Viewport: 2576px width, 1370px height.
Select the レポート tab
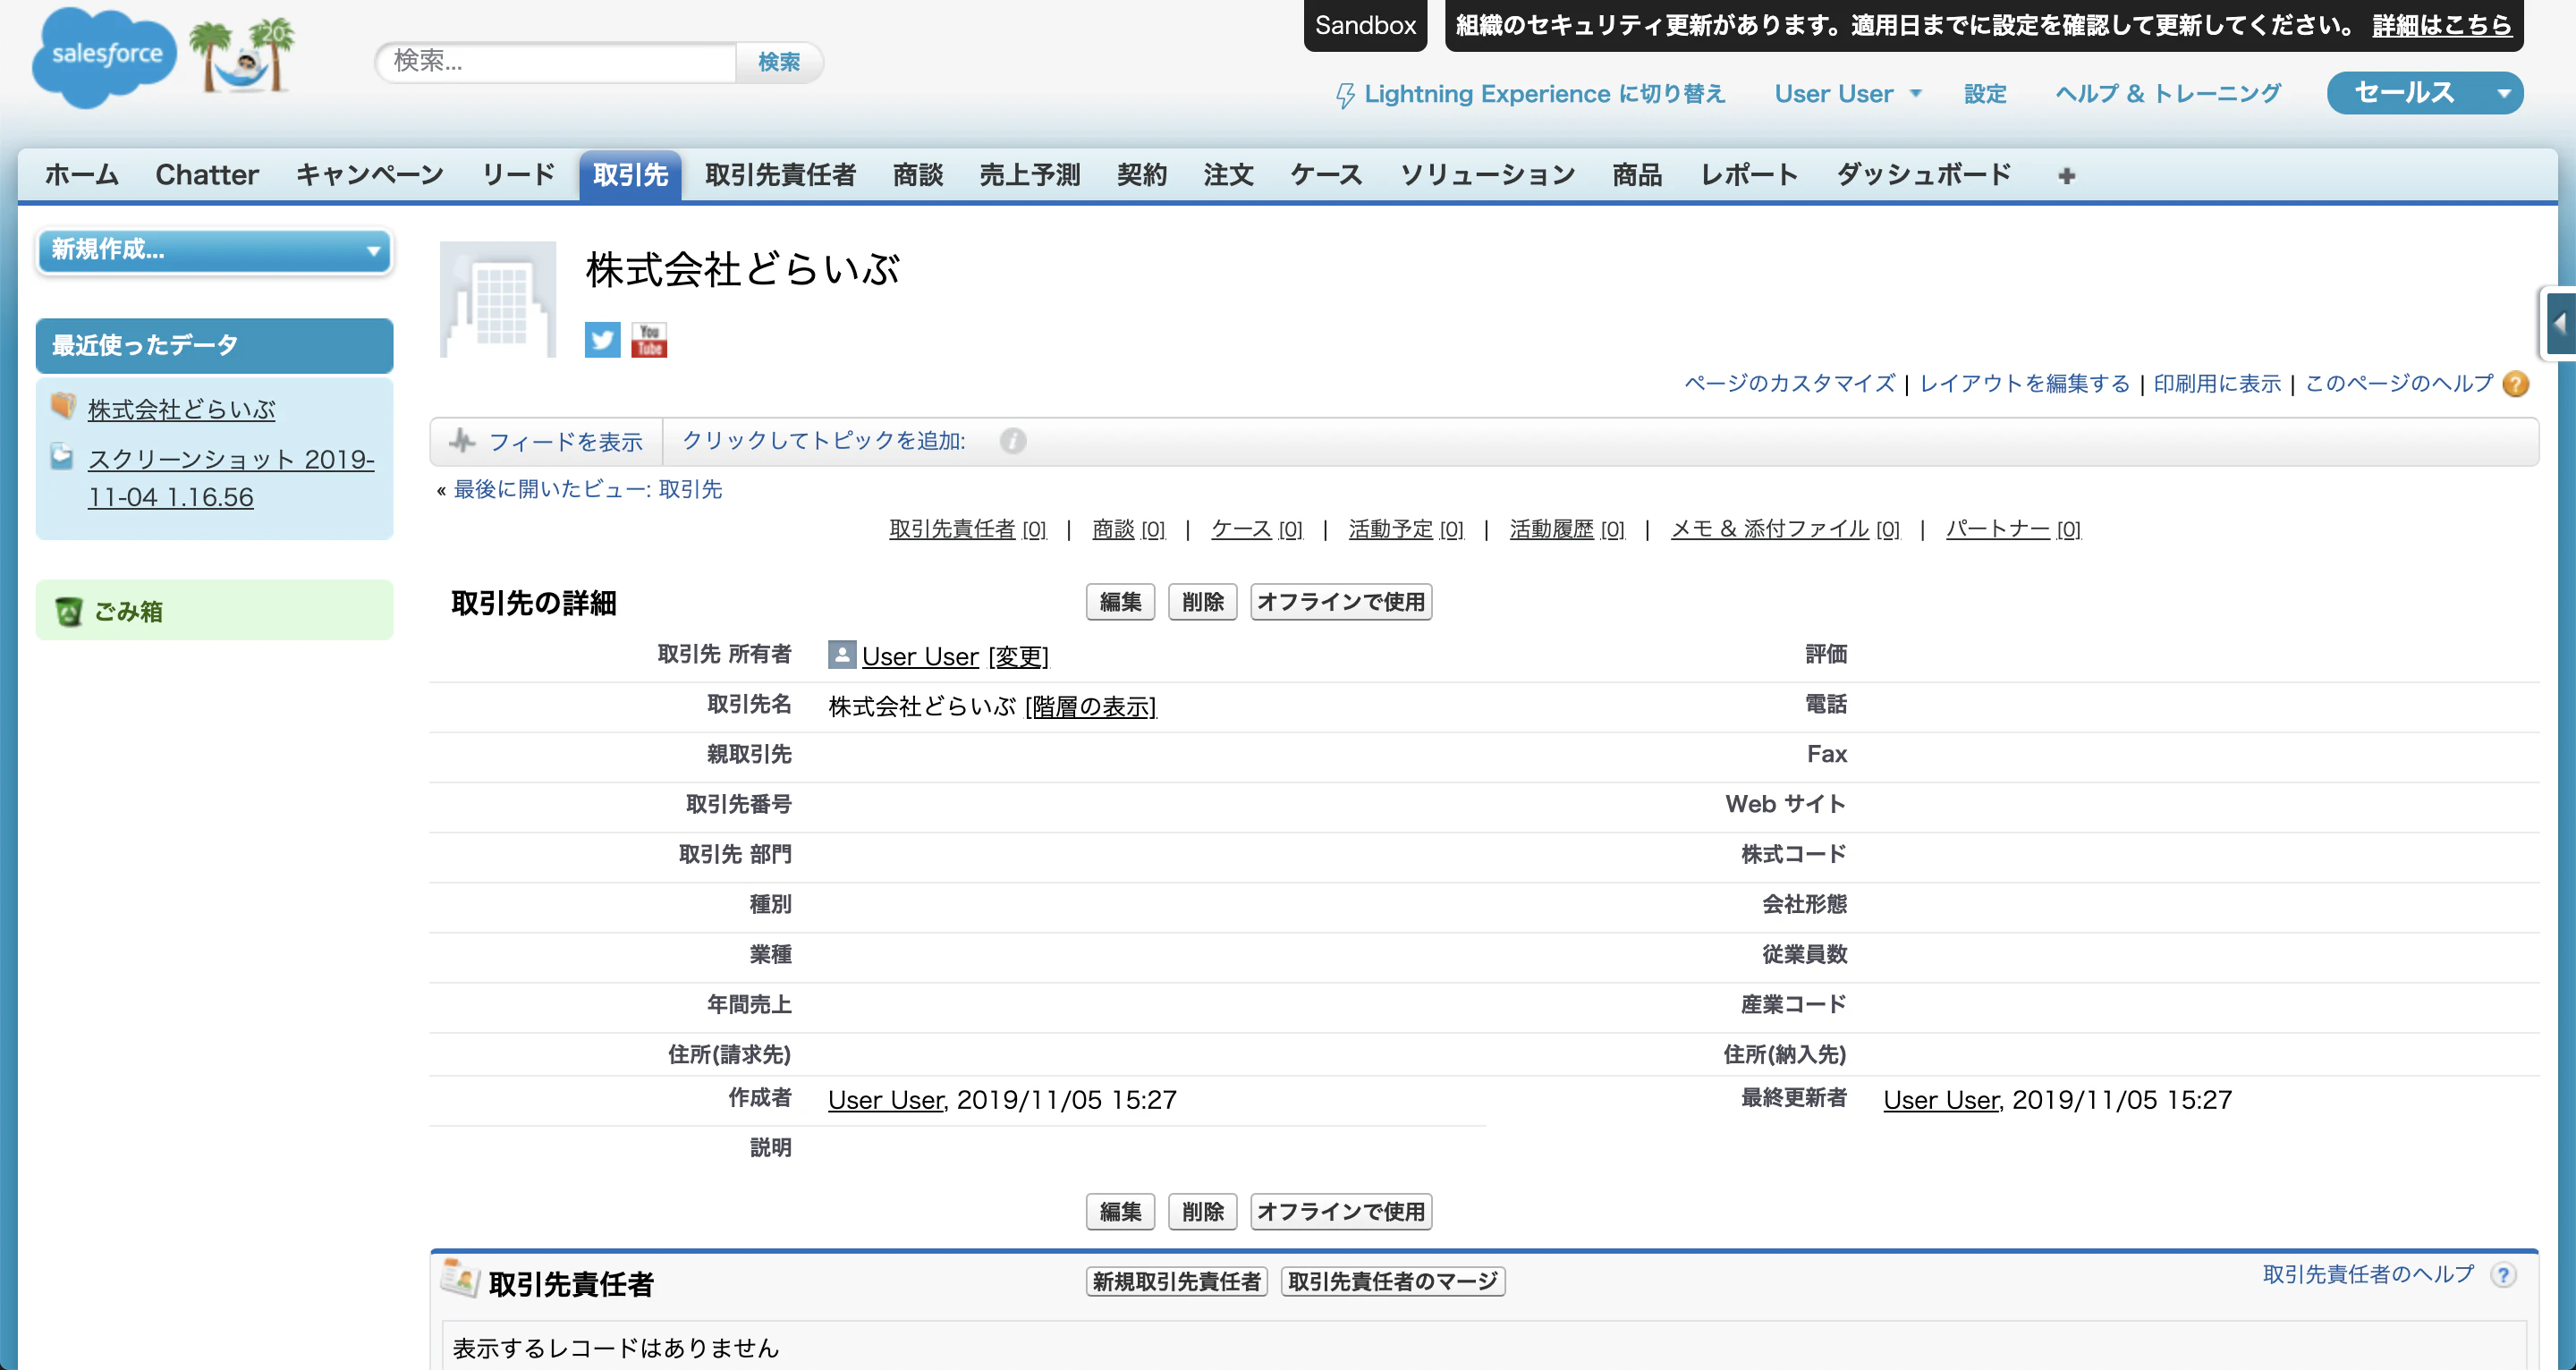point(1749,175)
